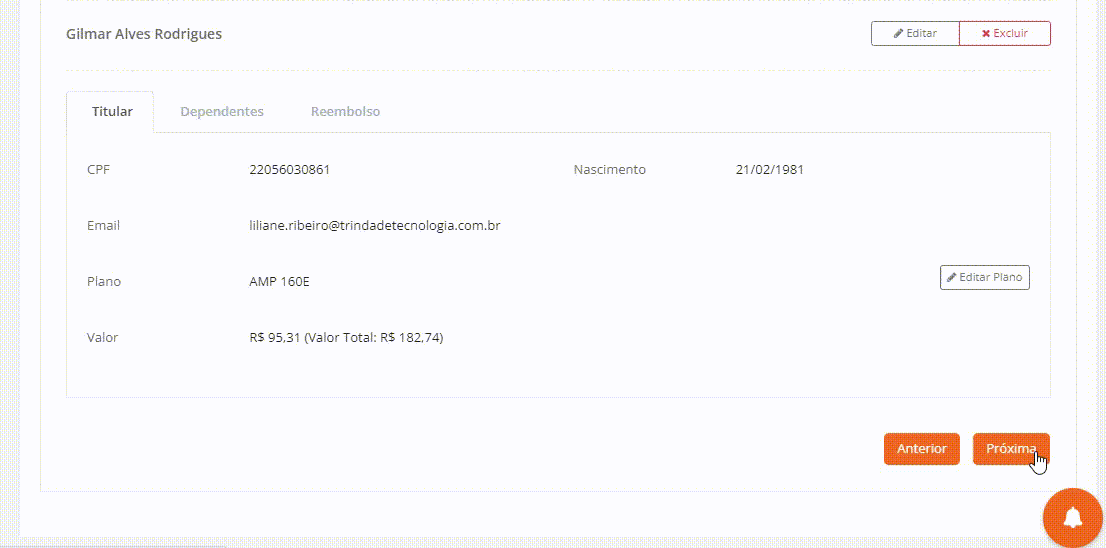1106x548 pixels.
Task: Switch to the Titular tab
Action: tap(110, 111)
